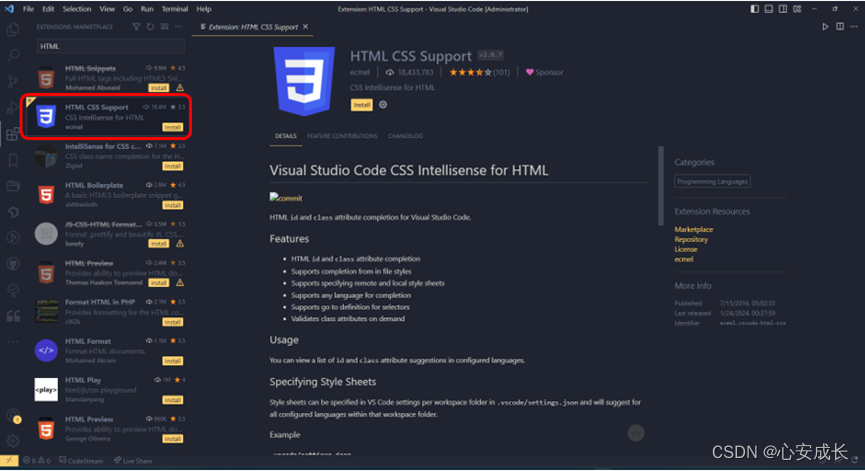Viewport: 865px width, 471px height.
Task: Click the extension search field containing HTML
Action: 110,46
